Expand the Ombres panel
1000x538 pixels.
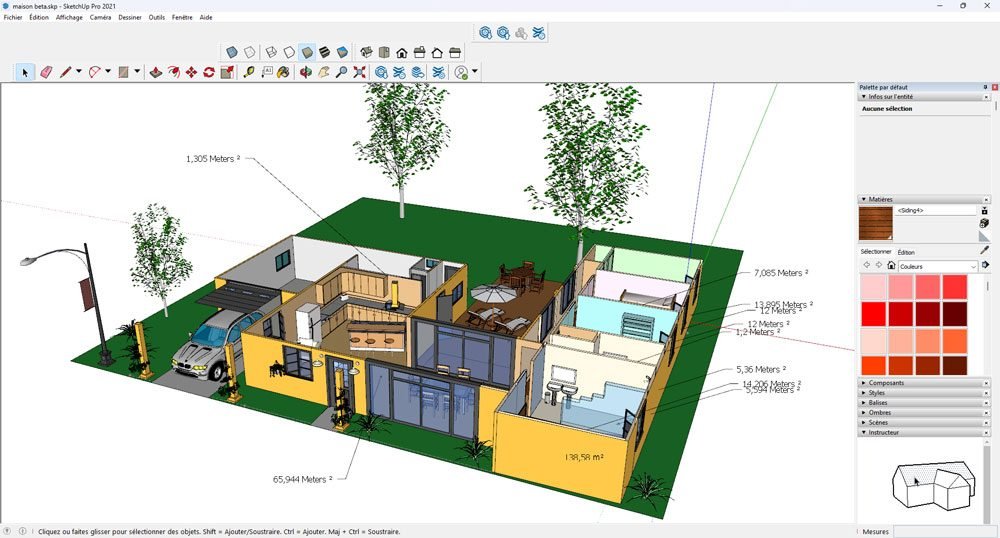tap(923, 412)
